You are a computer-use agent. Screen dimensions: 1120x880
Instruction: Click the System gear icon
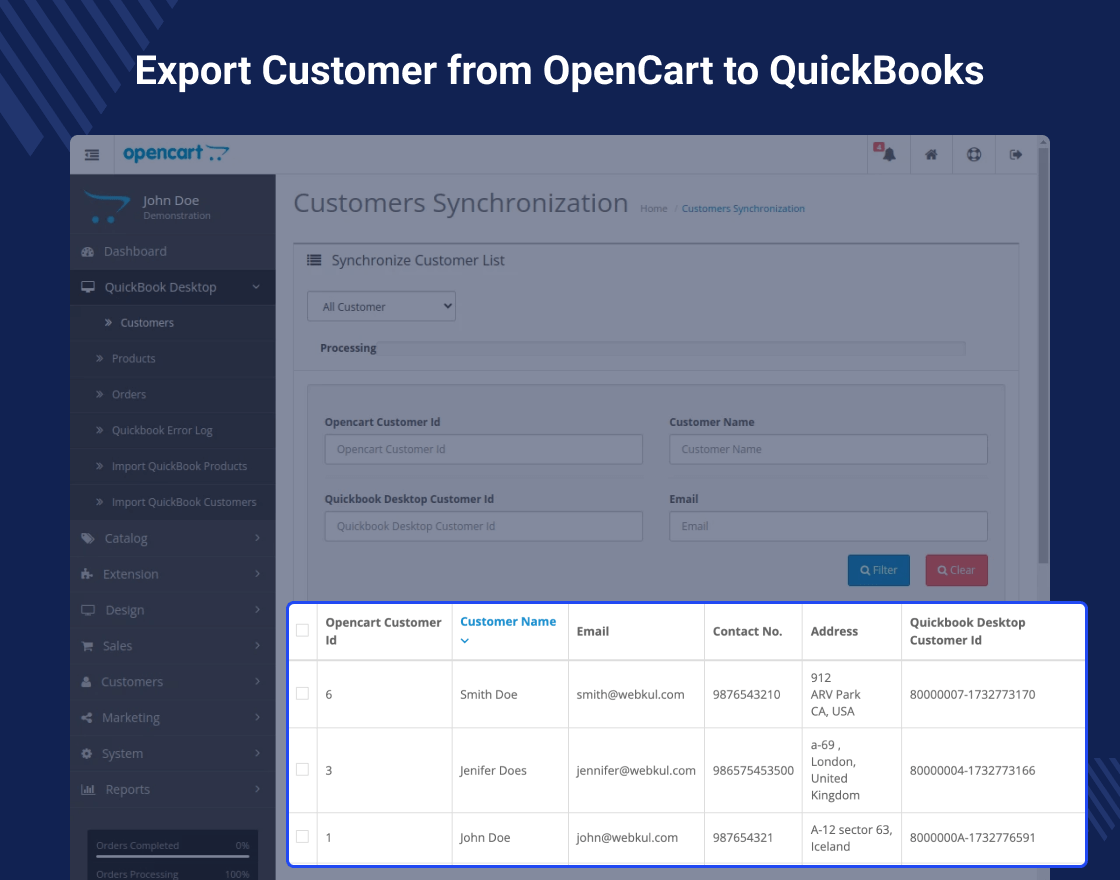pos(86,754)
